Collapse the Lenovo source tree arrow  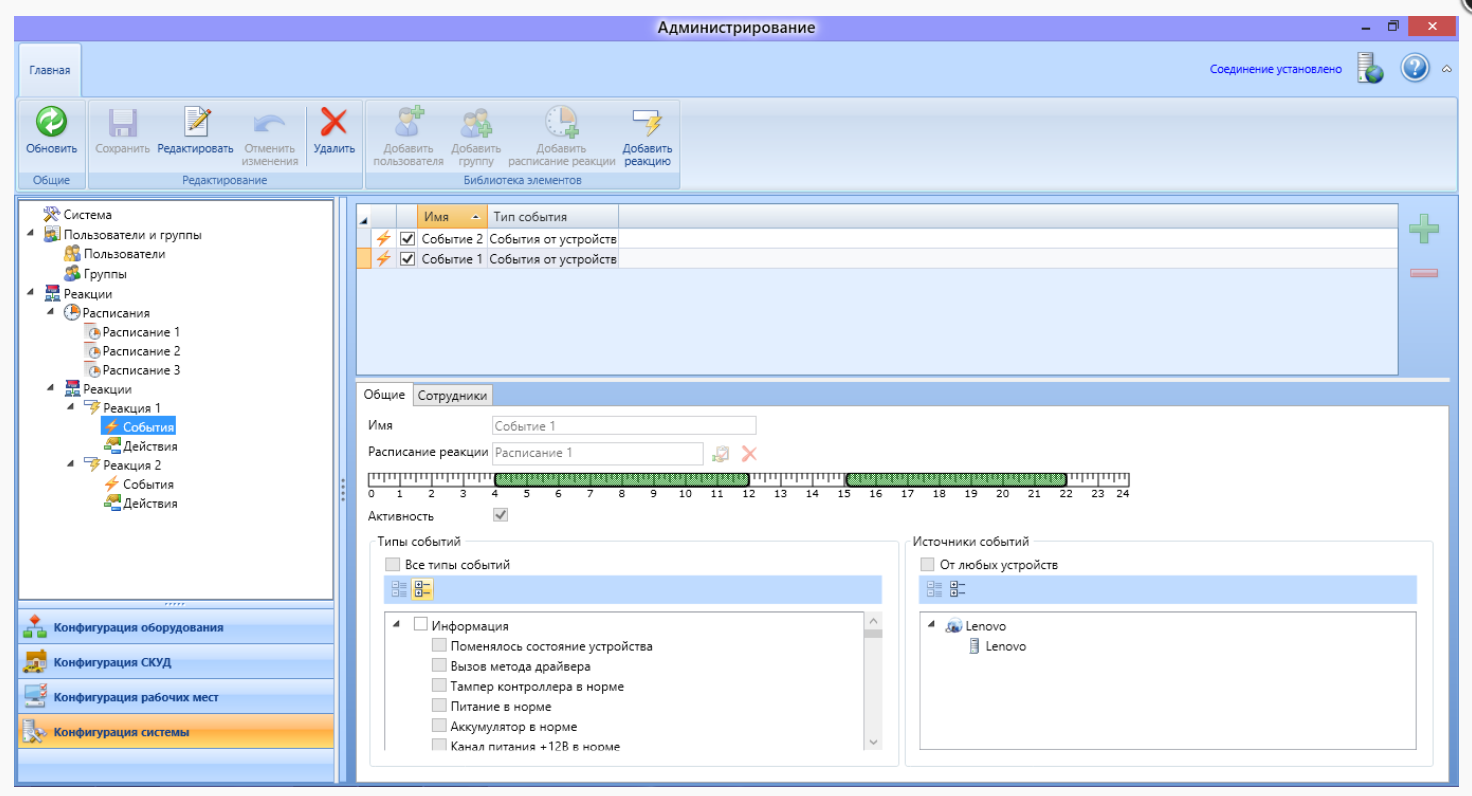coord(932,625)
